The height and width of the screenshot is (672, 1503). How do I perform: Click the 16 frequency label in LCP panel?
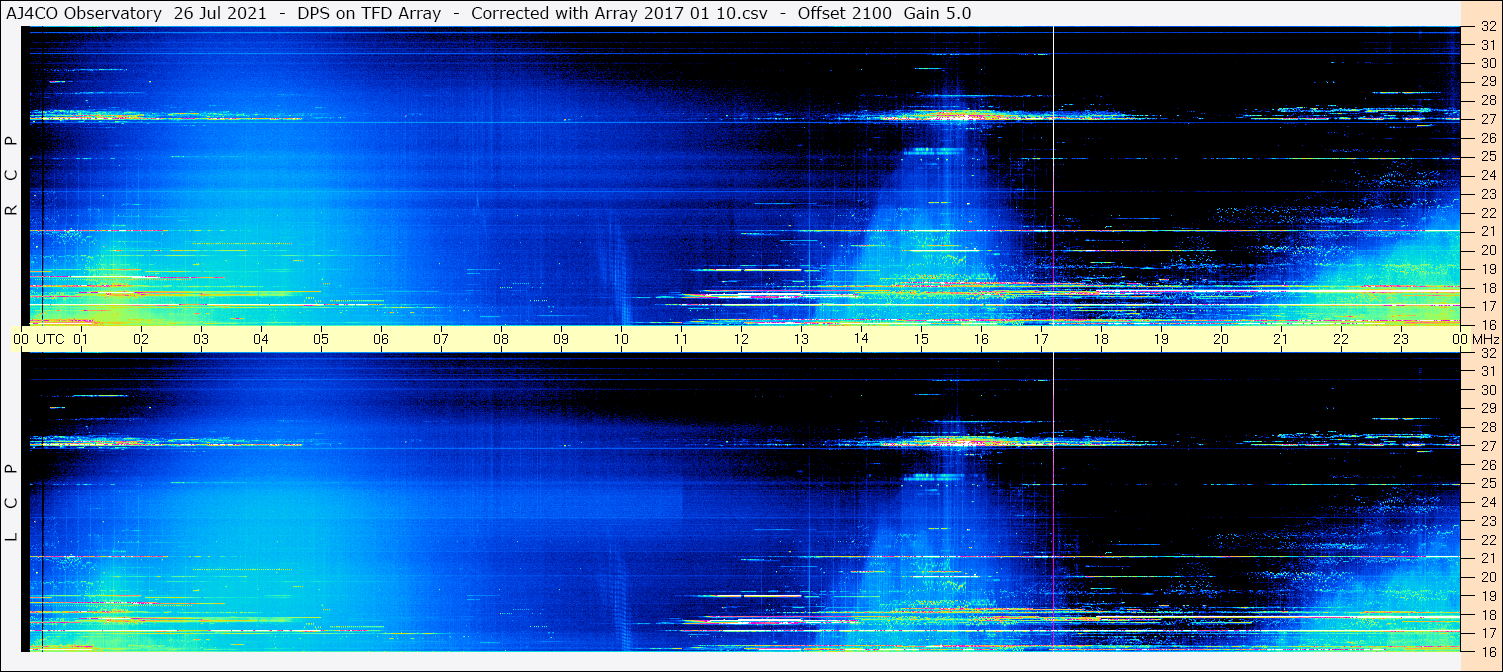point(1487,651)
